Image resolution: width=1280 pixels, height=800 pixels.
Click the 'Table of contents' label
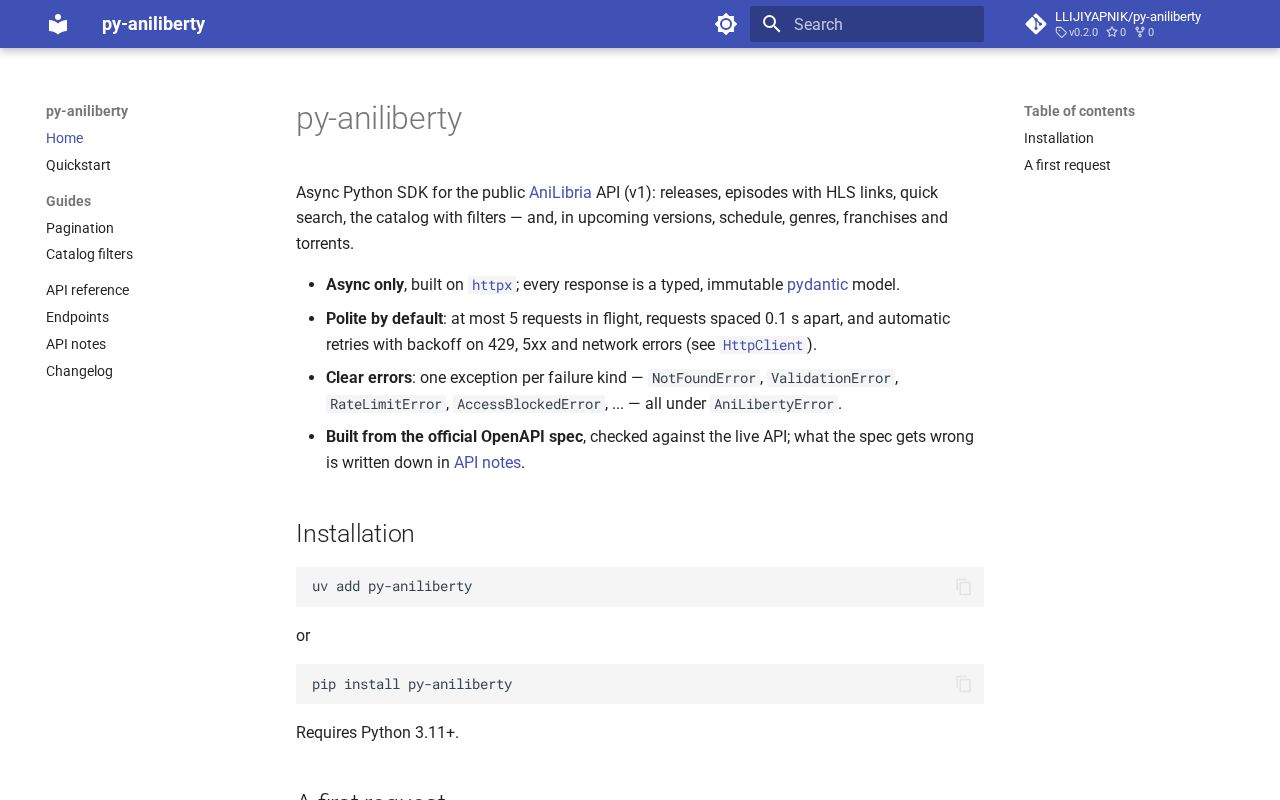1079,111
